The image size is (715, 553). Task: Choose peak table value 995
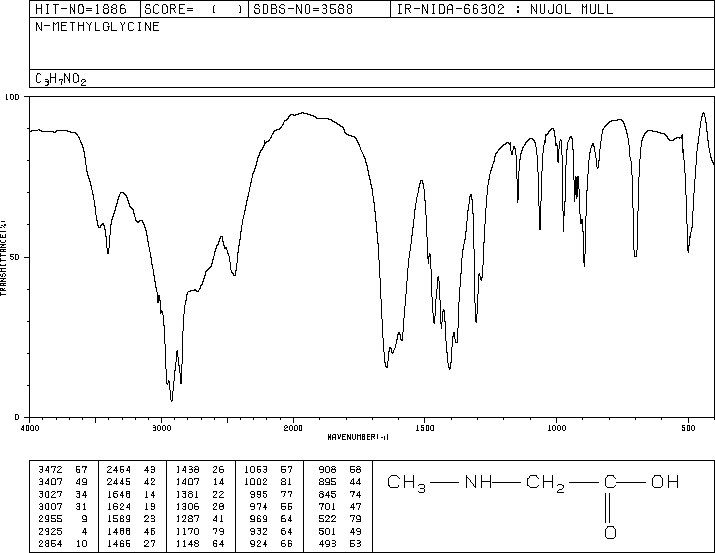[259, 494]
